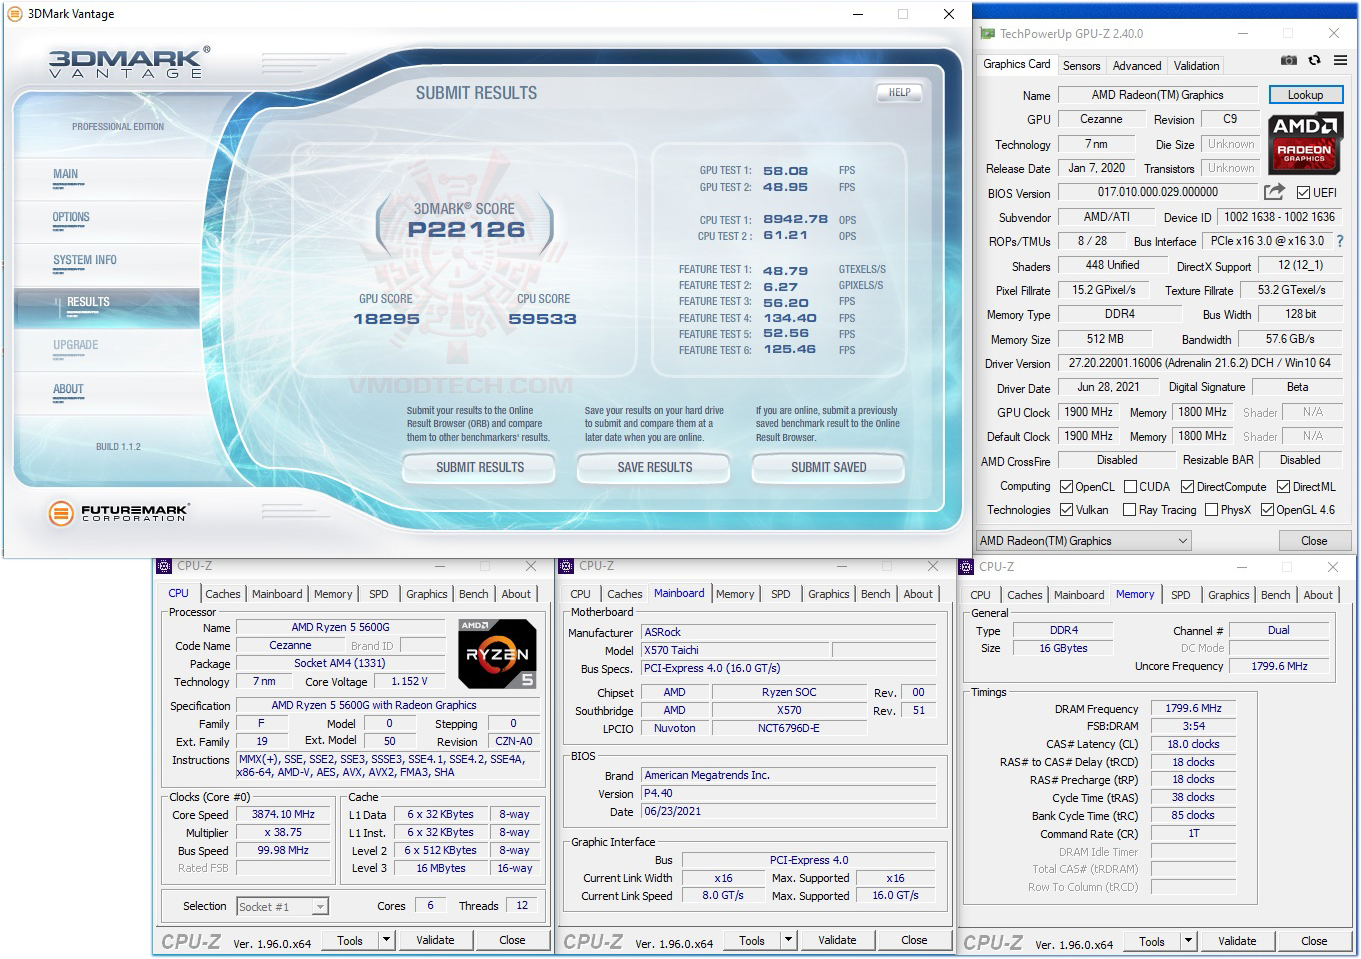Click Validate in the CPU-Z processor window
The width and height of the screenshot is (1361, 959).
pos(435,940)
